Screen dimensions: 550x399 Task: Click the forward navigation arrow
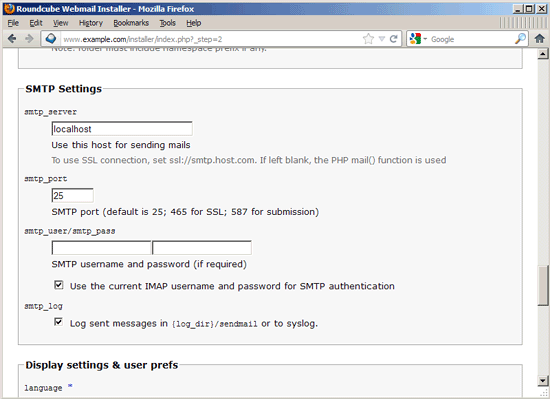29,39
